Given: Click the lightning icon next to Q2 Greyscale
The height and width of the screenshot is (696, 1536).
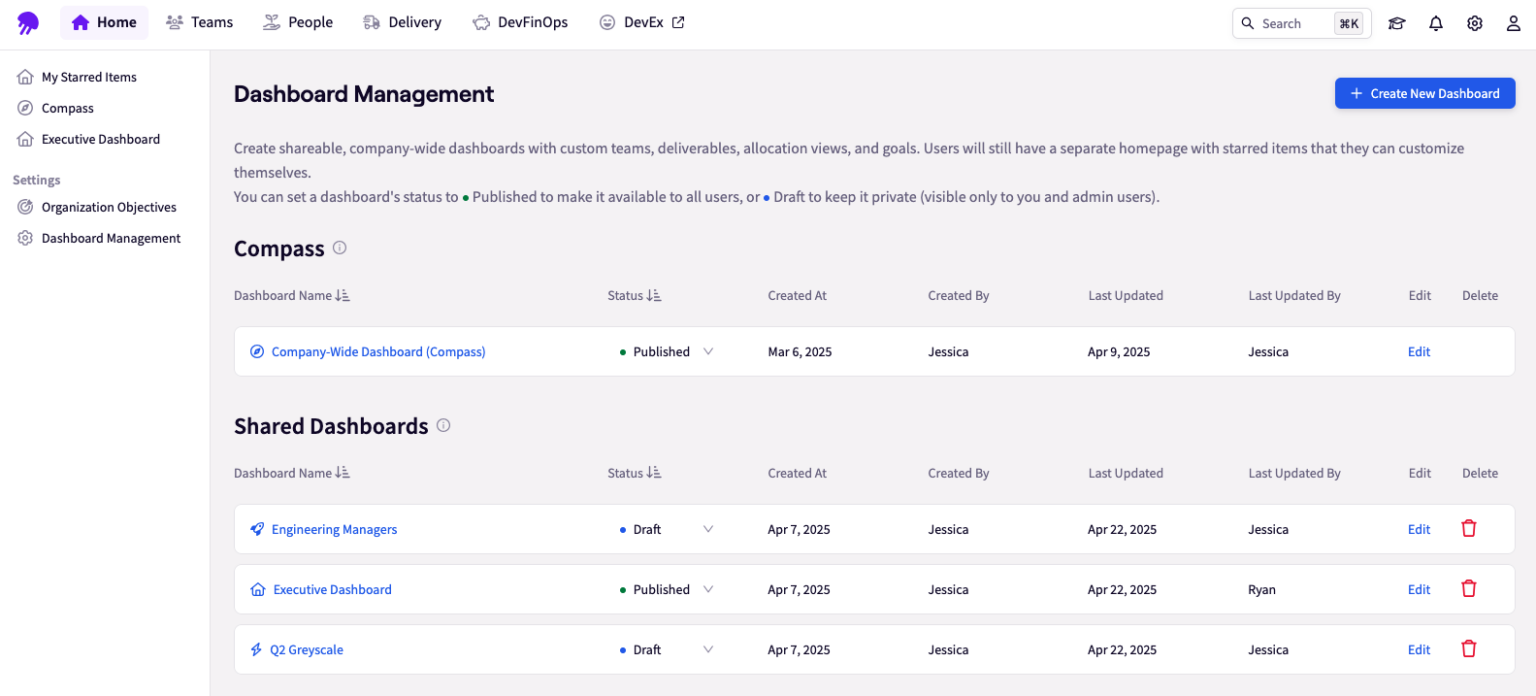Looking at the screenshot, I should point(258,649).
